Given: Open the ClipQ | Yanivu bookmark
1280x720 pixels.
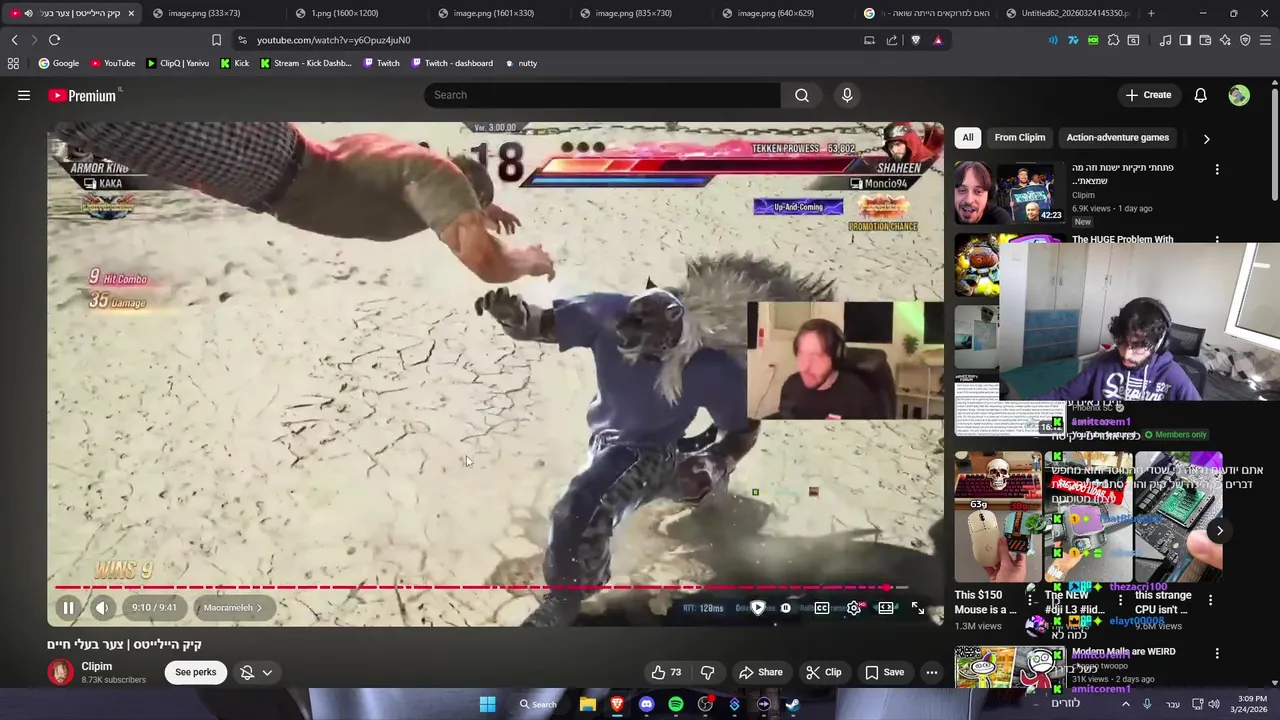Looking at the screenshot, I should (x=178, y=63).
